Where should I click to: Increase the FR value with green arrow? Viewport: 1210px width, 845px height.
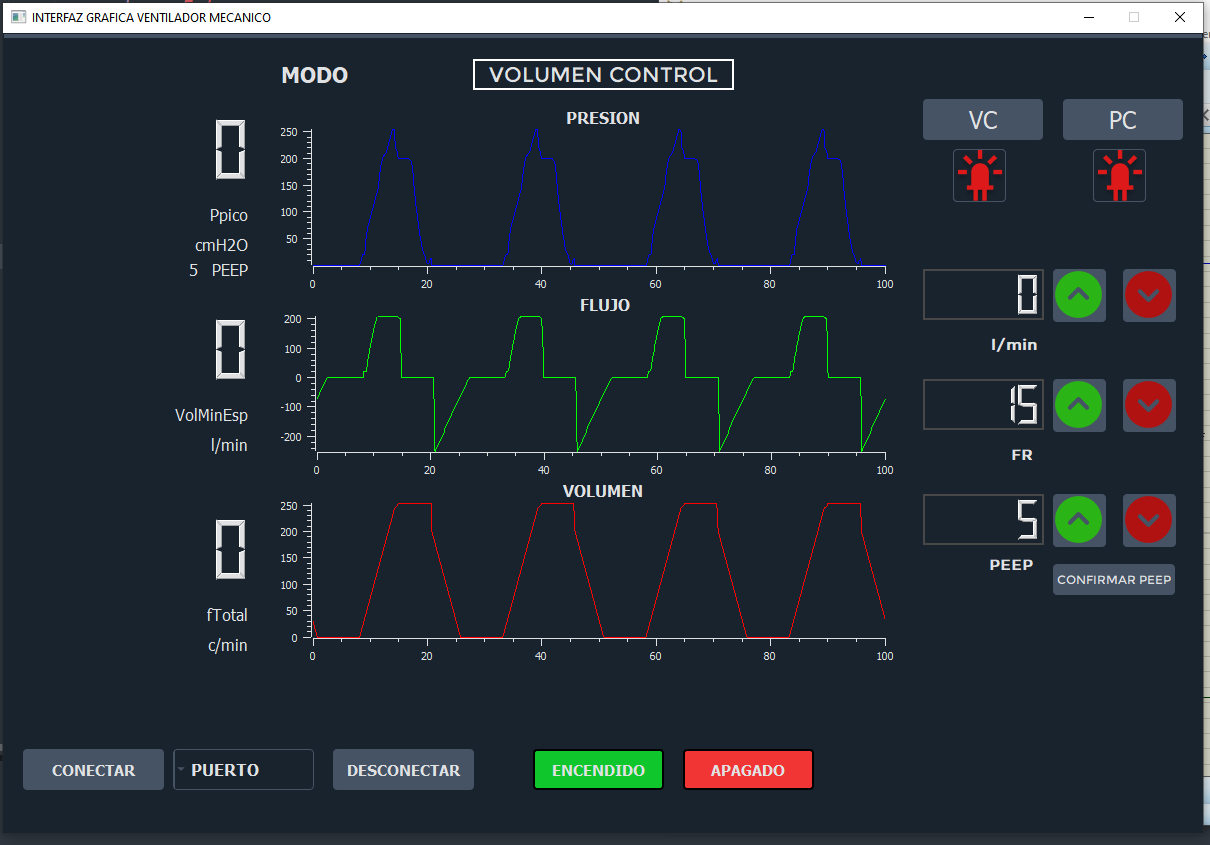tap(1079, 405)
